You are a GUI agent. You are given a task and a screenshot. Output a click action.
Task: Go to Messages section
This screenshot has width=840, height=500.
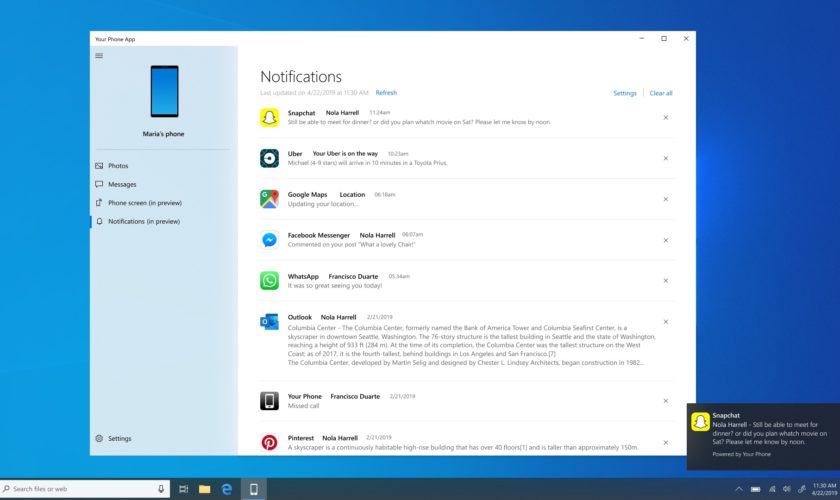[x=122, y=184]
